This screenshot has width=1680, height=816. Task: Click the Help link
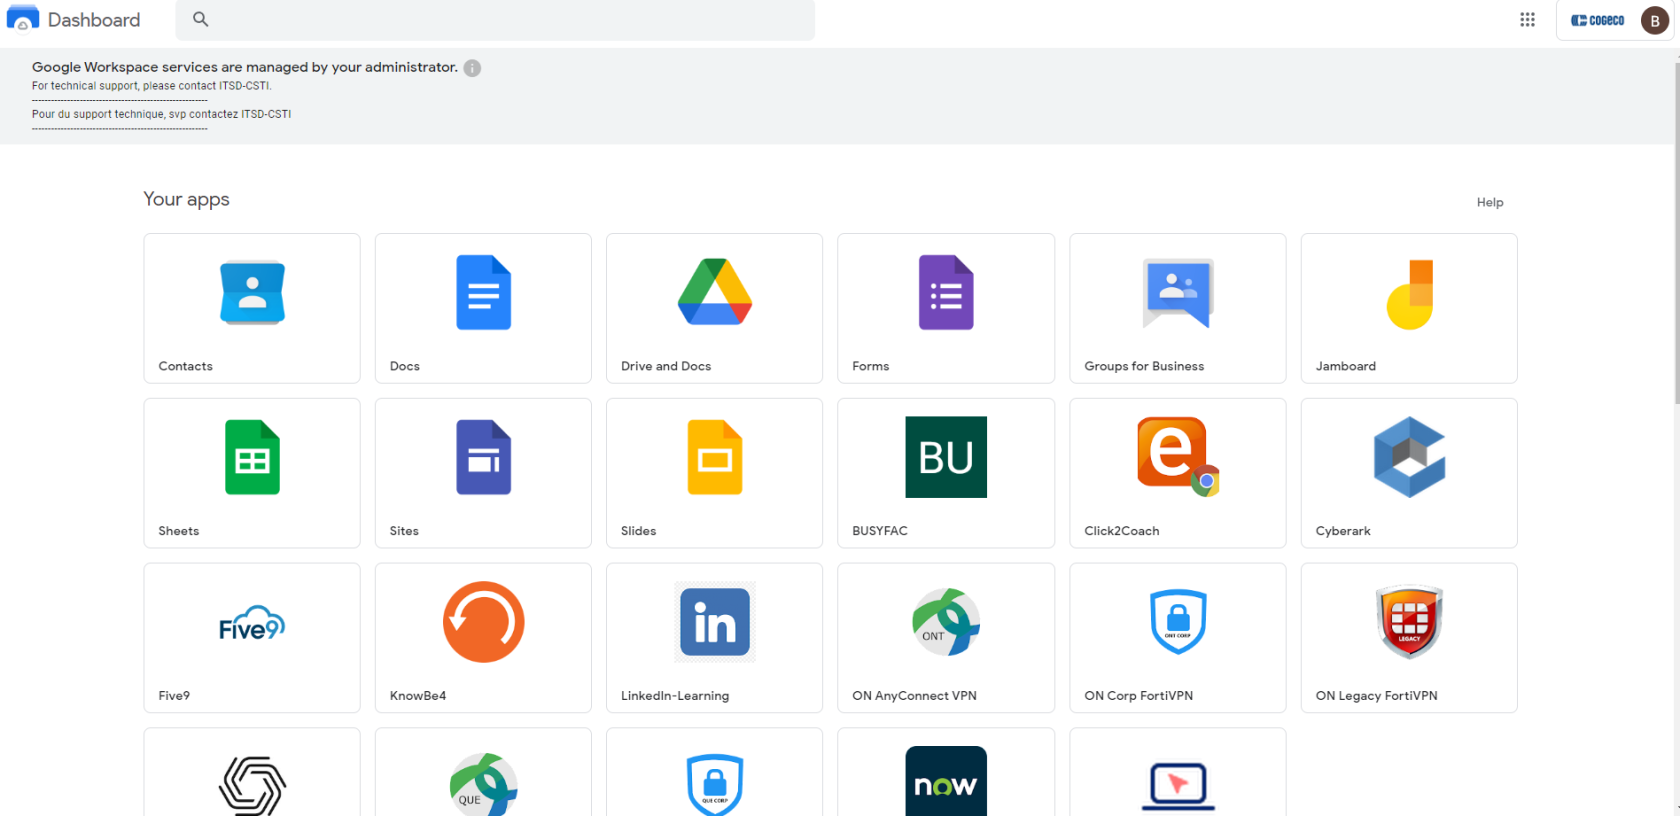(x=1490, y=202)
